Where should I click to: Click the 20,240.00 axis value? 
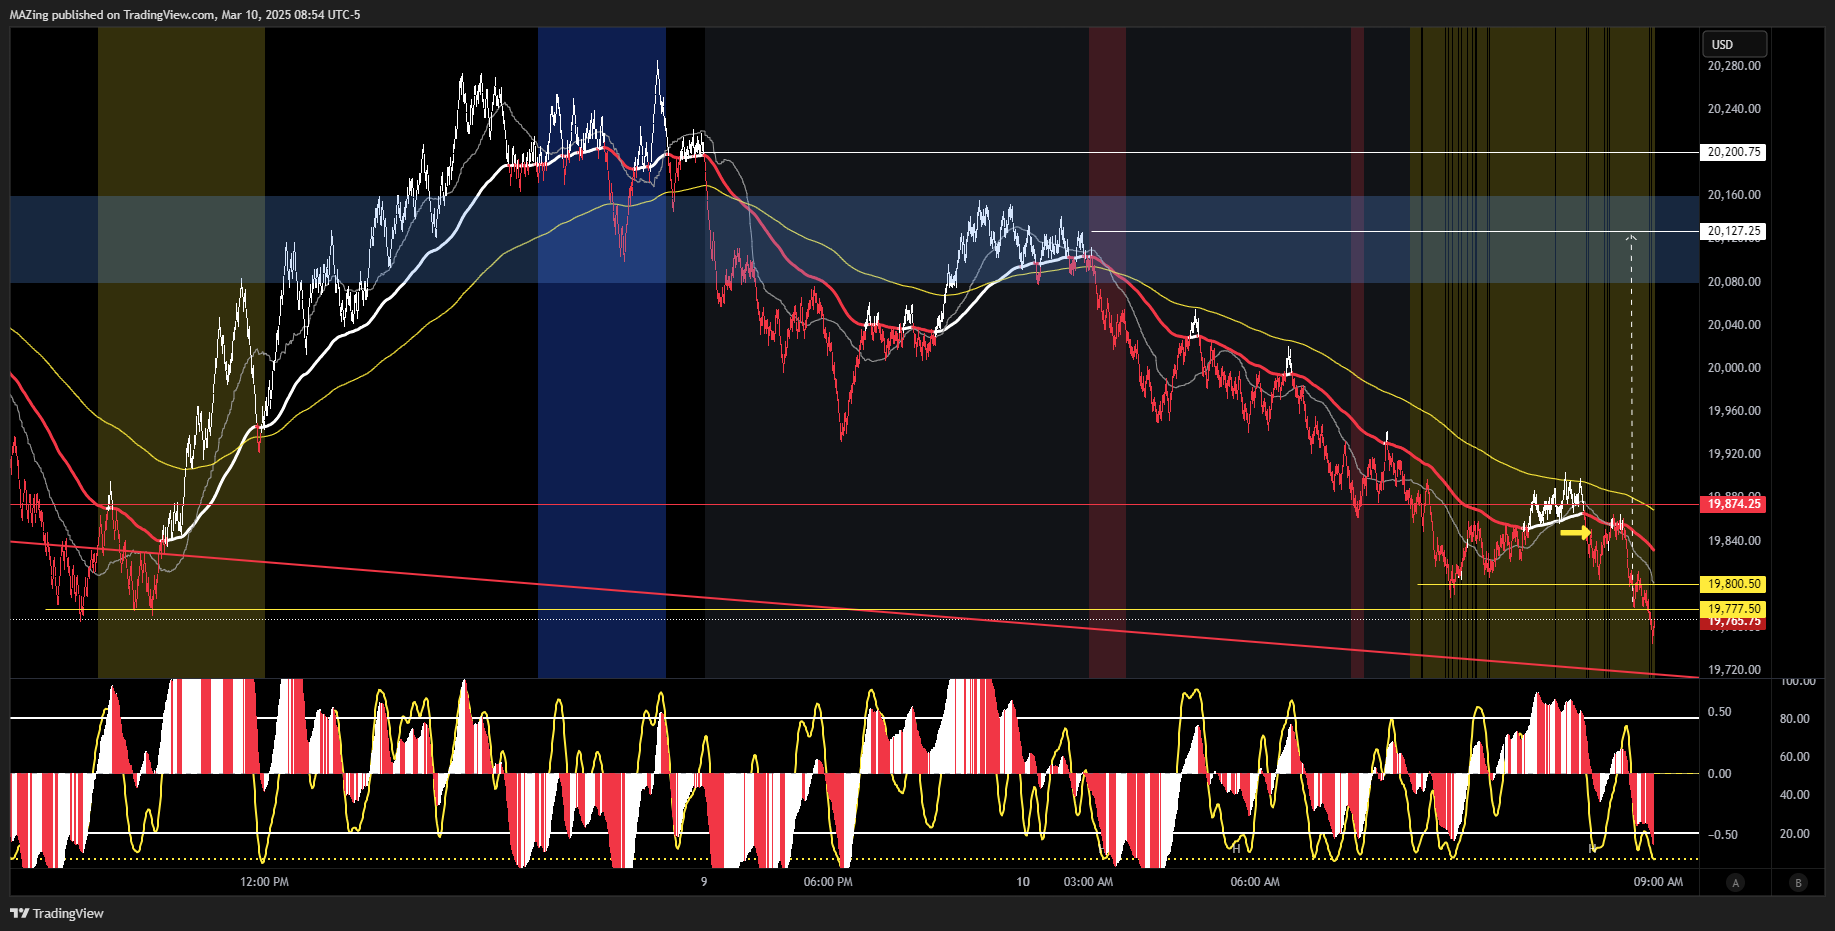[x=1734, y=109]
